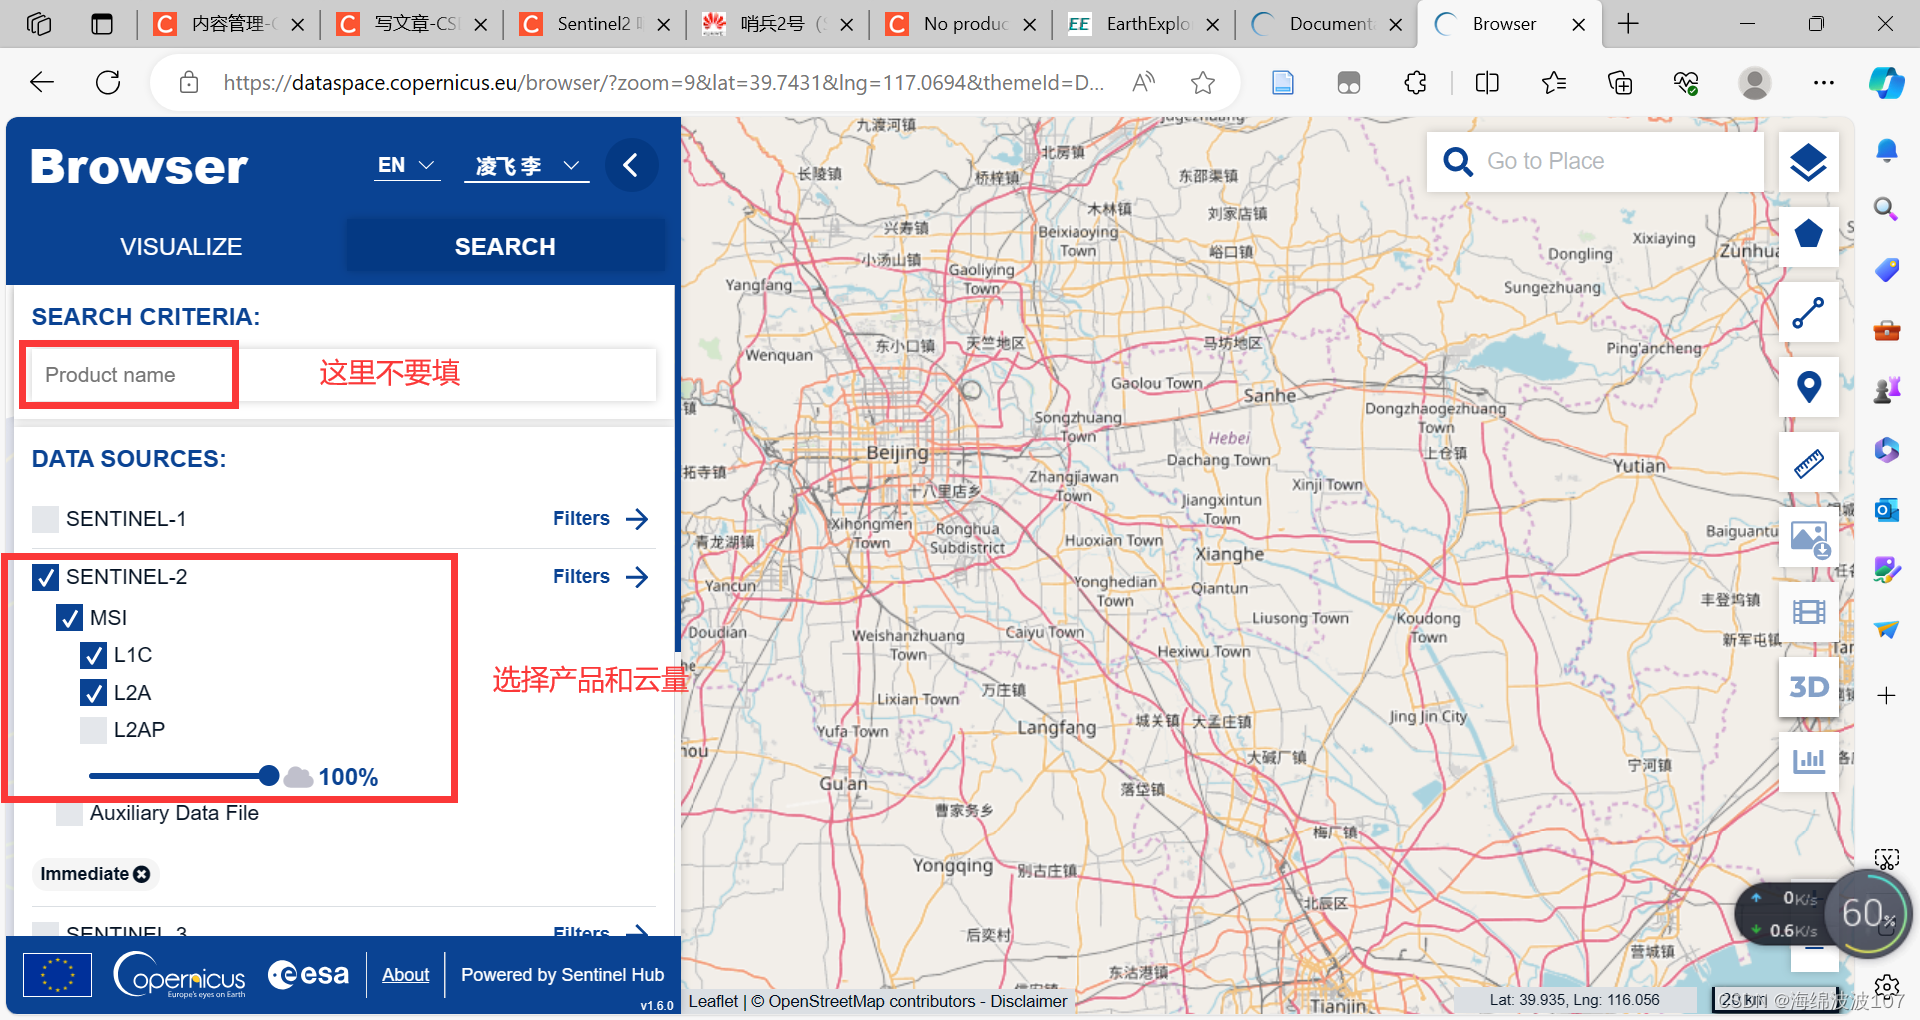Image resolution: width=1920 pixels, height=1020 pixels.
Task: Click the Go to Place search magnifier
Action: pos(1458,161)
